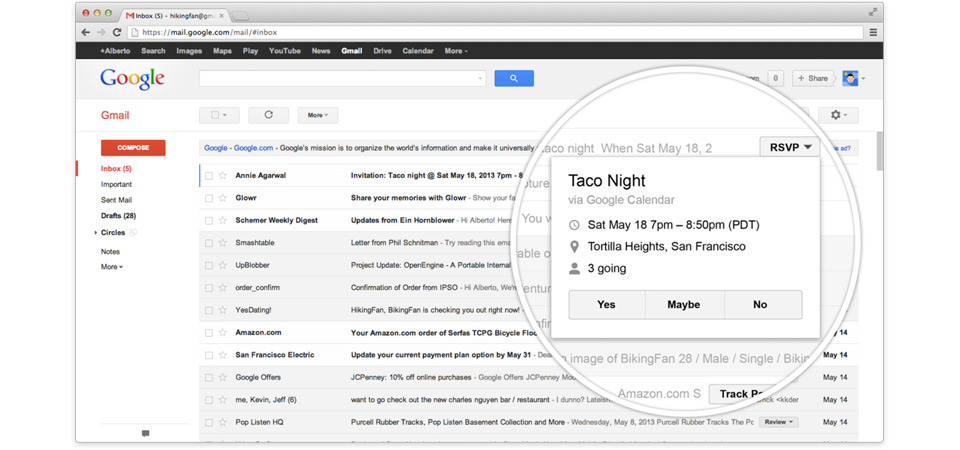Click Gmail refresh button in toolbar
Screen dimensions: 960x450
pyautogui.click(x=268, y=115)
